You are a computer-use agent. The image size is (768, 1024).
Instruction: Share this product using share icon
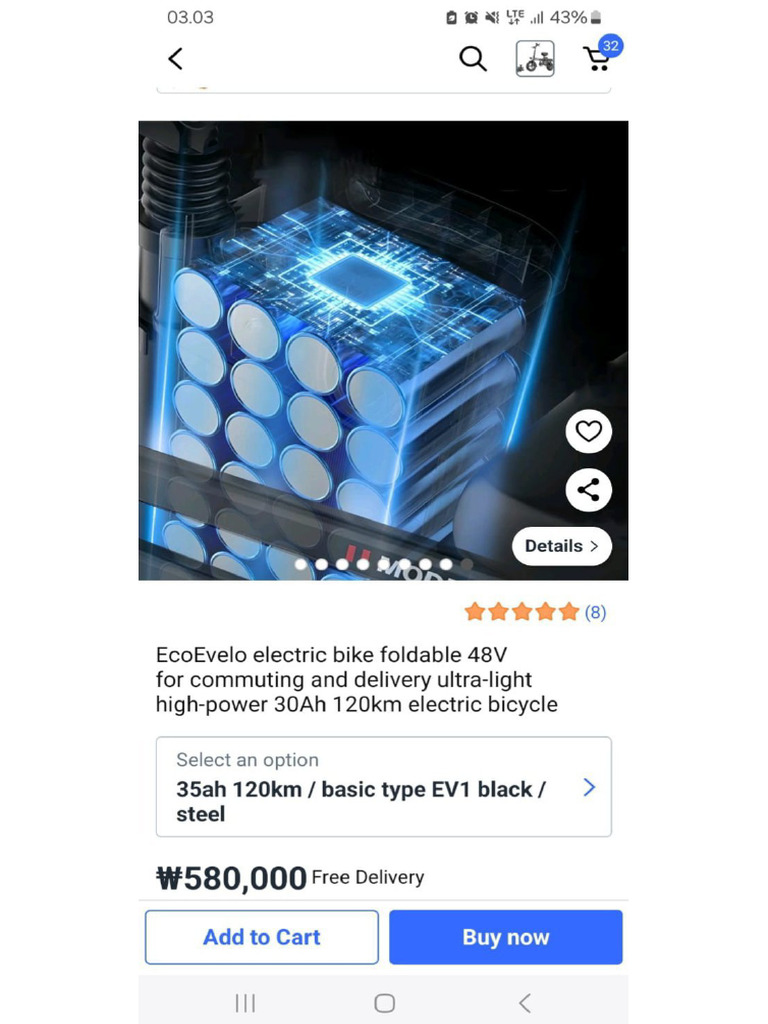pos(588,490)
